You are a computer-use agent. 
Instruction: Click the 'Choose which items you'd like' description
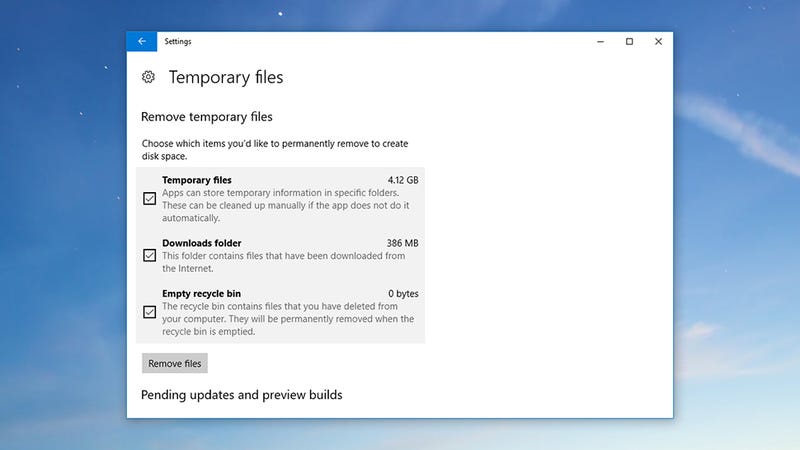[275, 150]
